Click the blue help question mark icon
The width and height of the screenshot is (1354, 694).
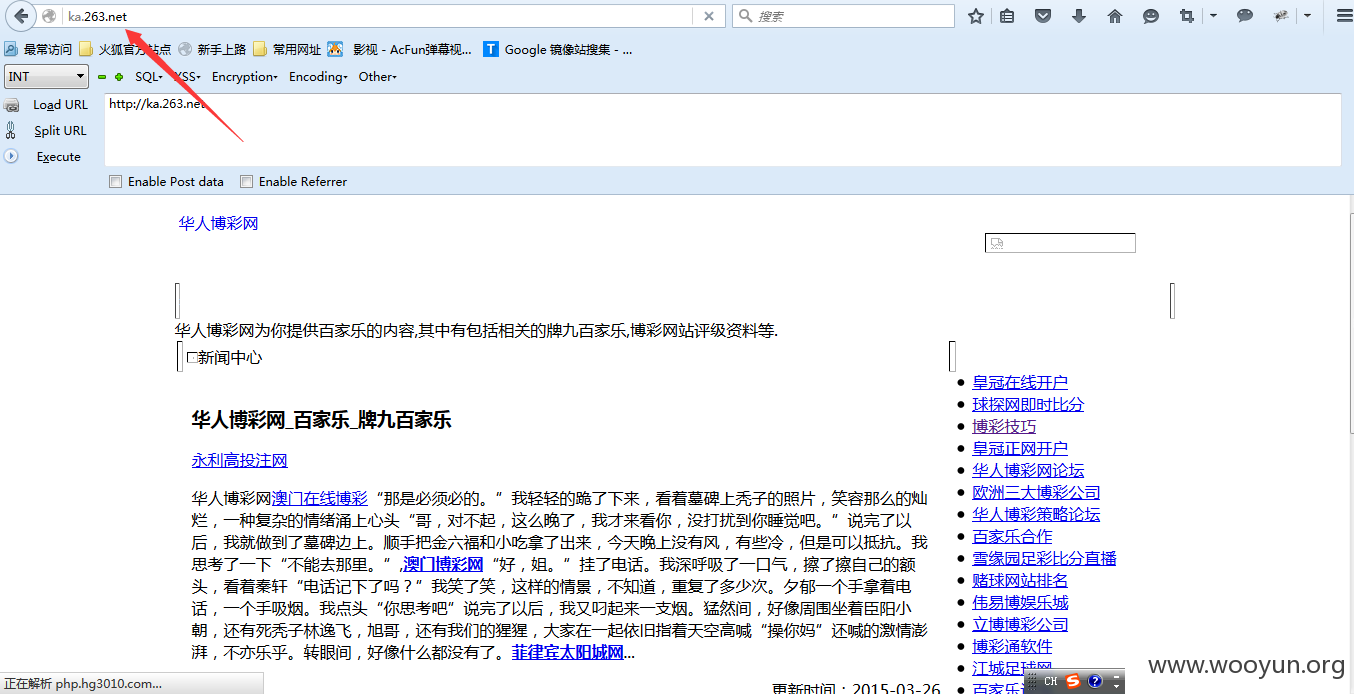pyautogui.click(x=1095, y=681)
